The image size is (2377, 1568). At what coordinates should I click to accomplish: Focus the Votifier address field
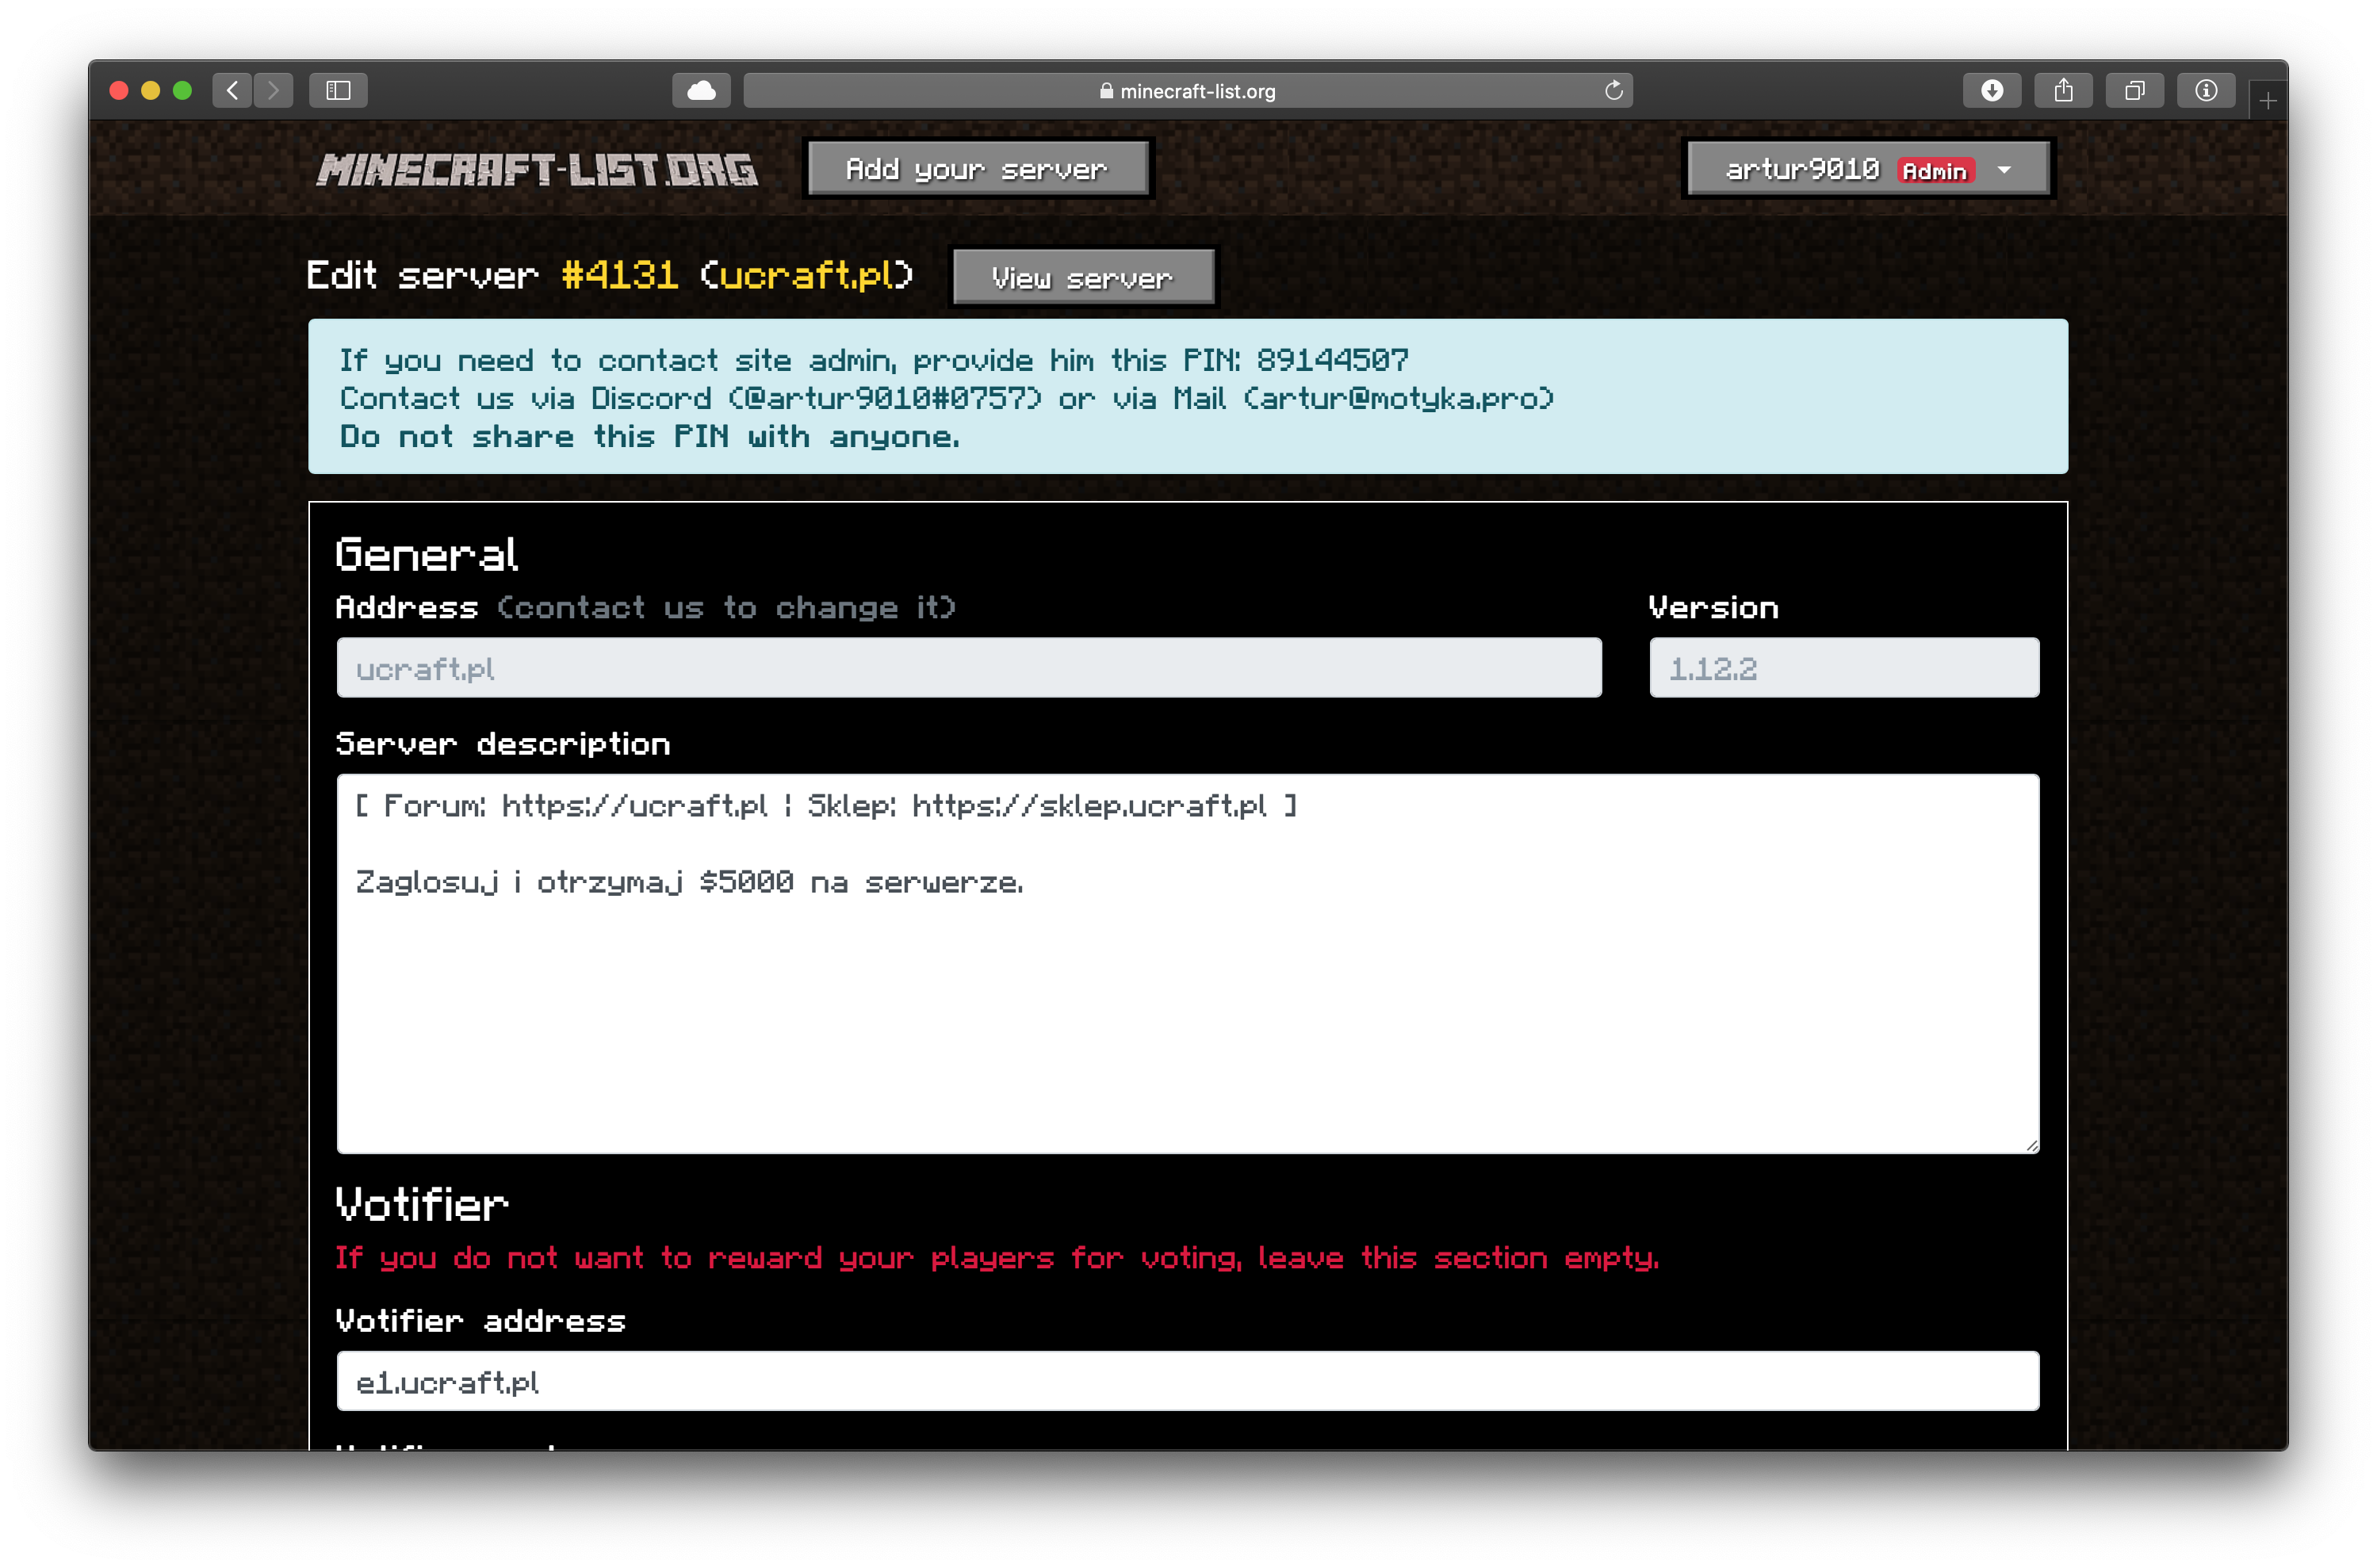point(1187,1382)
